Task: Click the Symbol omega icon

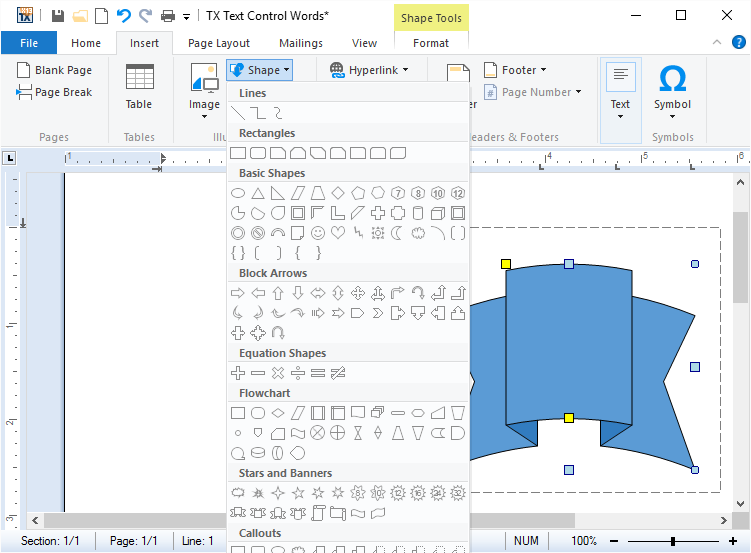Action: pyautogui.click(x=672, y=79)
